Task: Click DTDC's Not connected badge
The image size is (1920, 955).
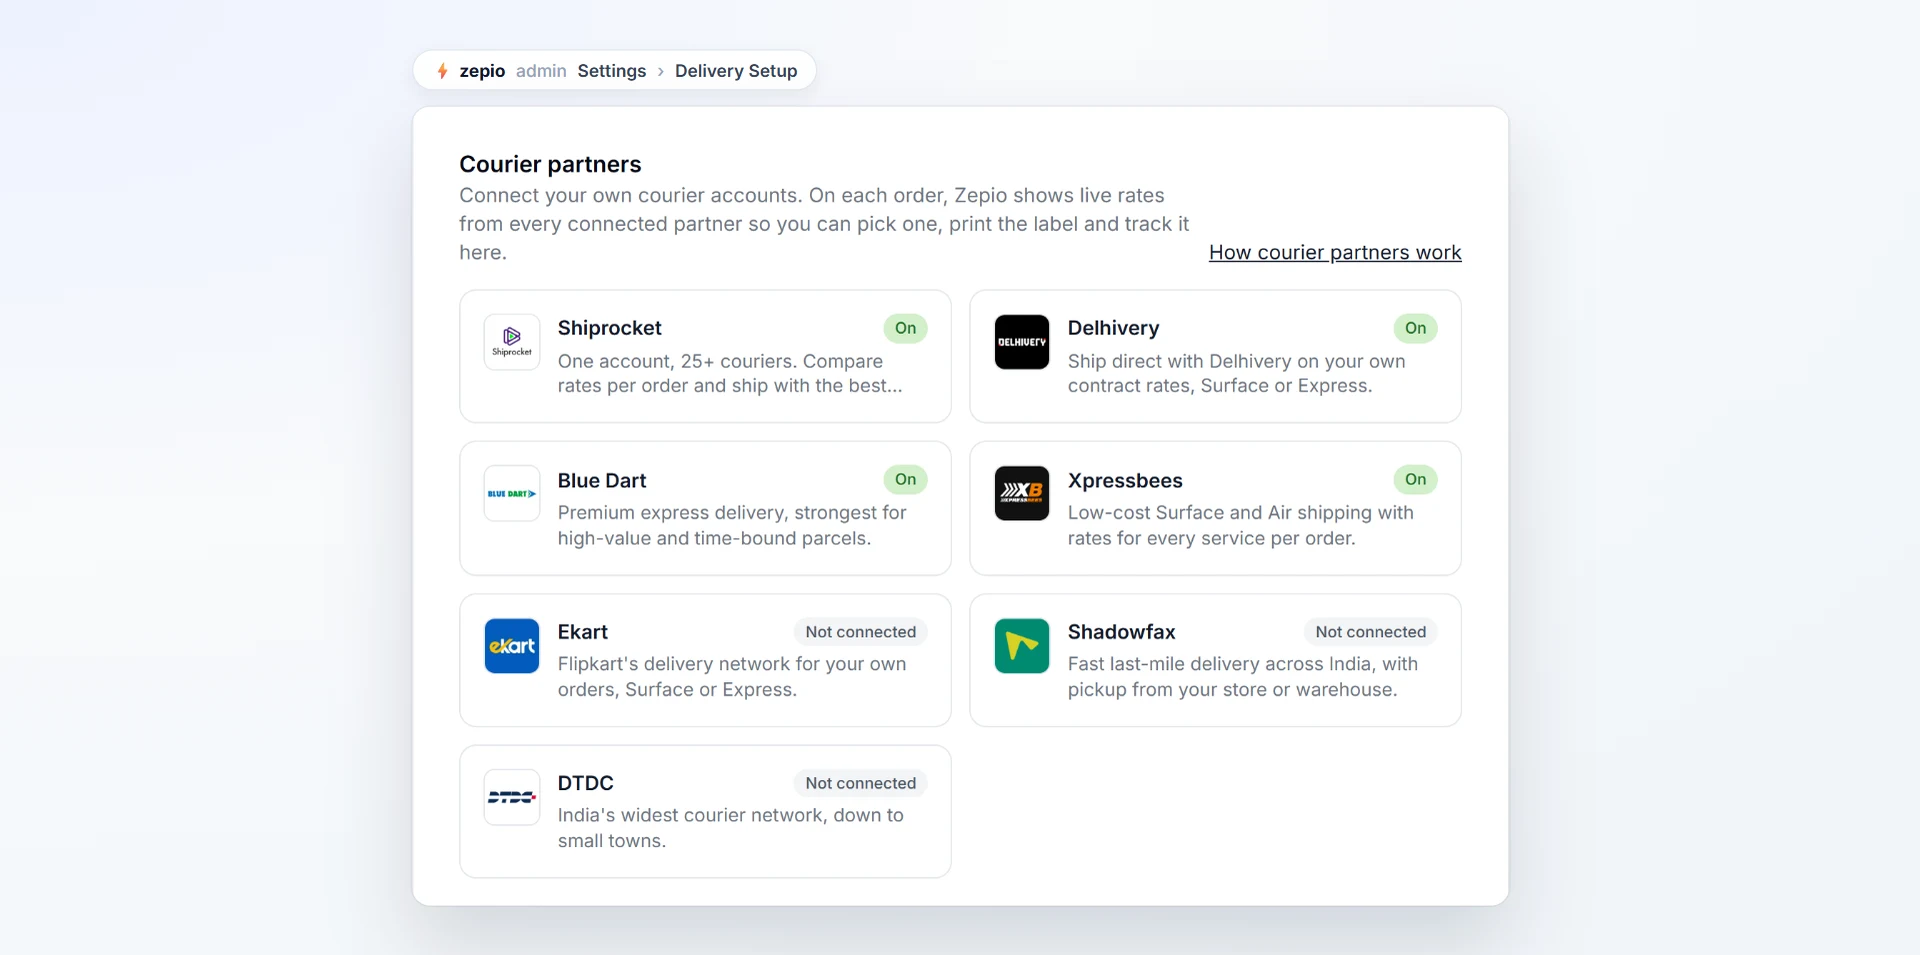Action: (861, 783)
